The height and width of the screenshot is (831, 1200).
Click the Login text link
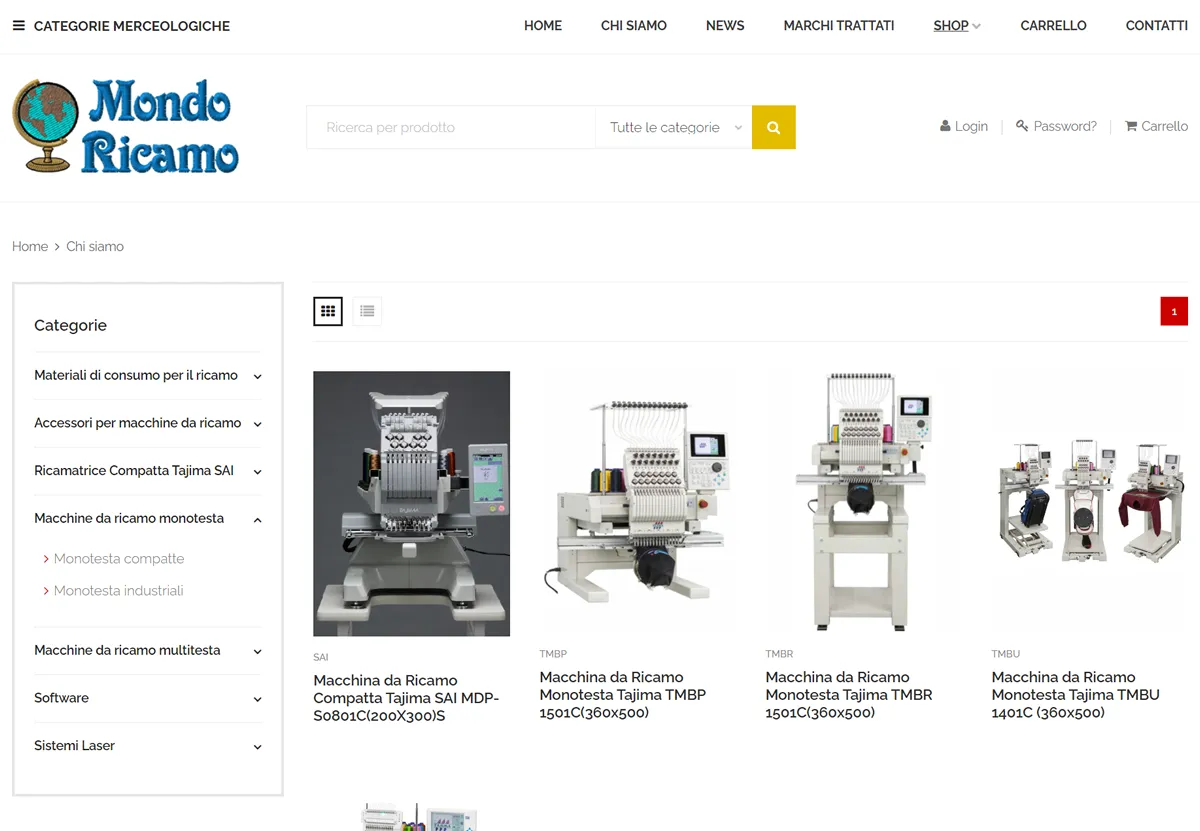coord(971,126)
